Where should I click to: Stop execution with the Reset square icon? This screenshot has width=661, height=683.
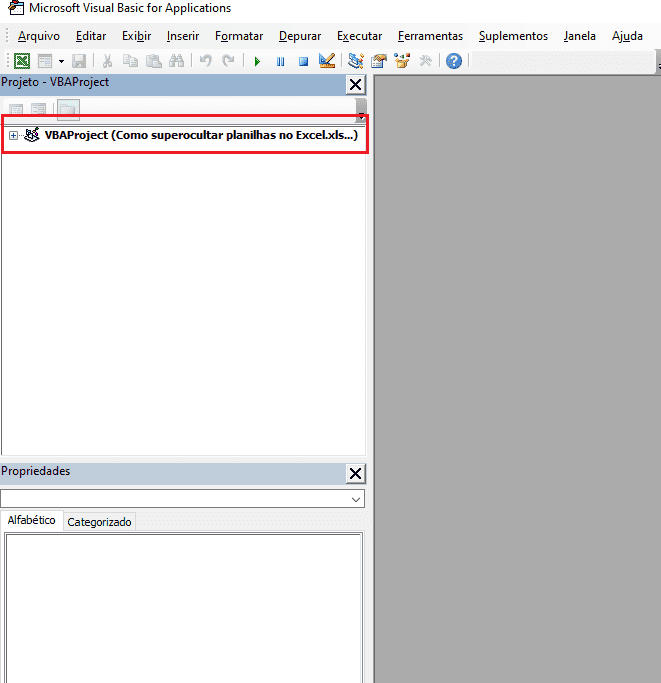pyautogui.click(x=304, y=61)
